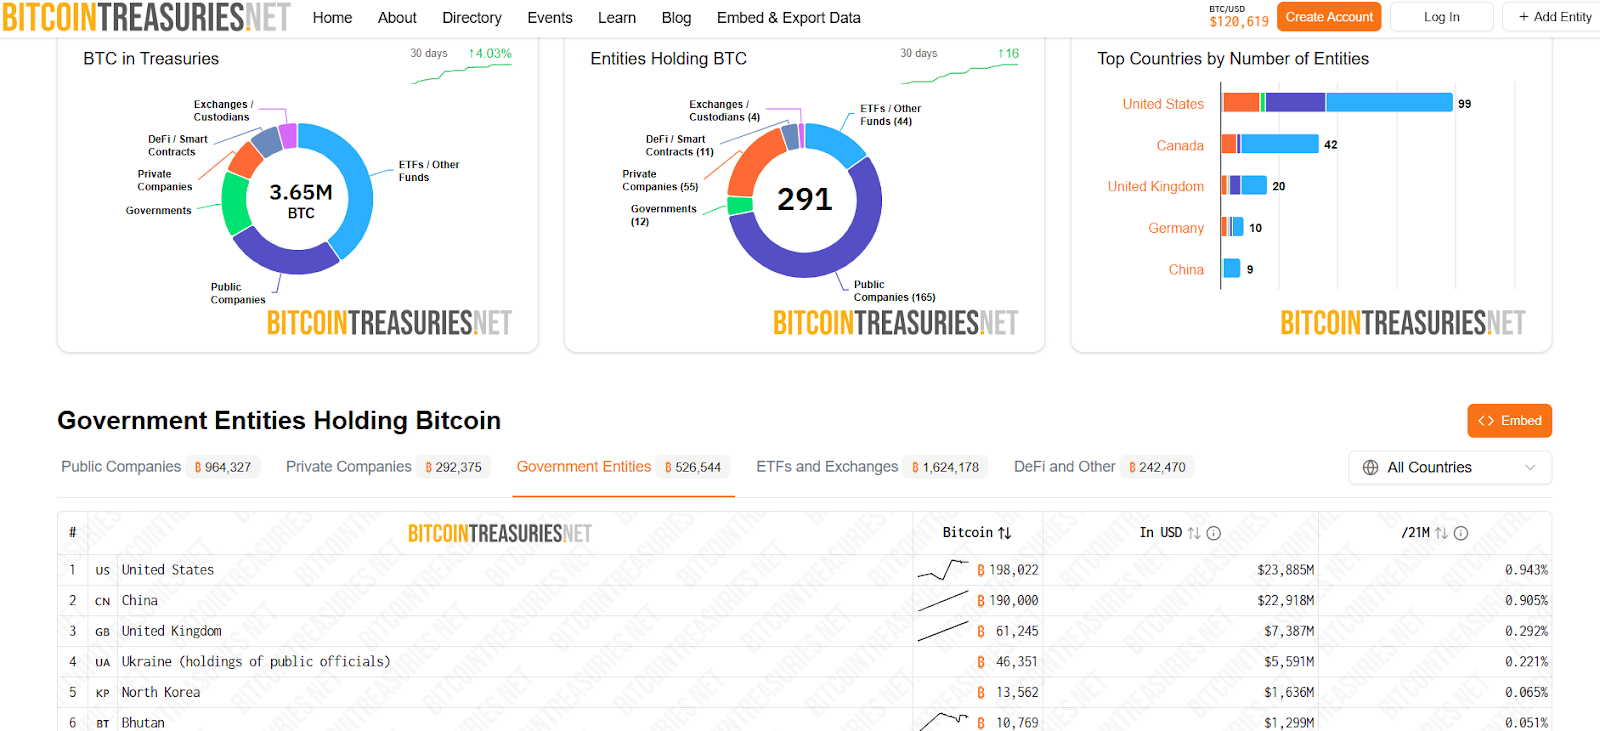1600x731 pixels.
Task: Click the Canada link in the countries chart
Action: (x=1180, y=146)
